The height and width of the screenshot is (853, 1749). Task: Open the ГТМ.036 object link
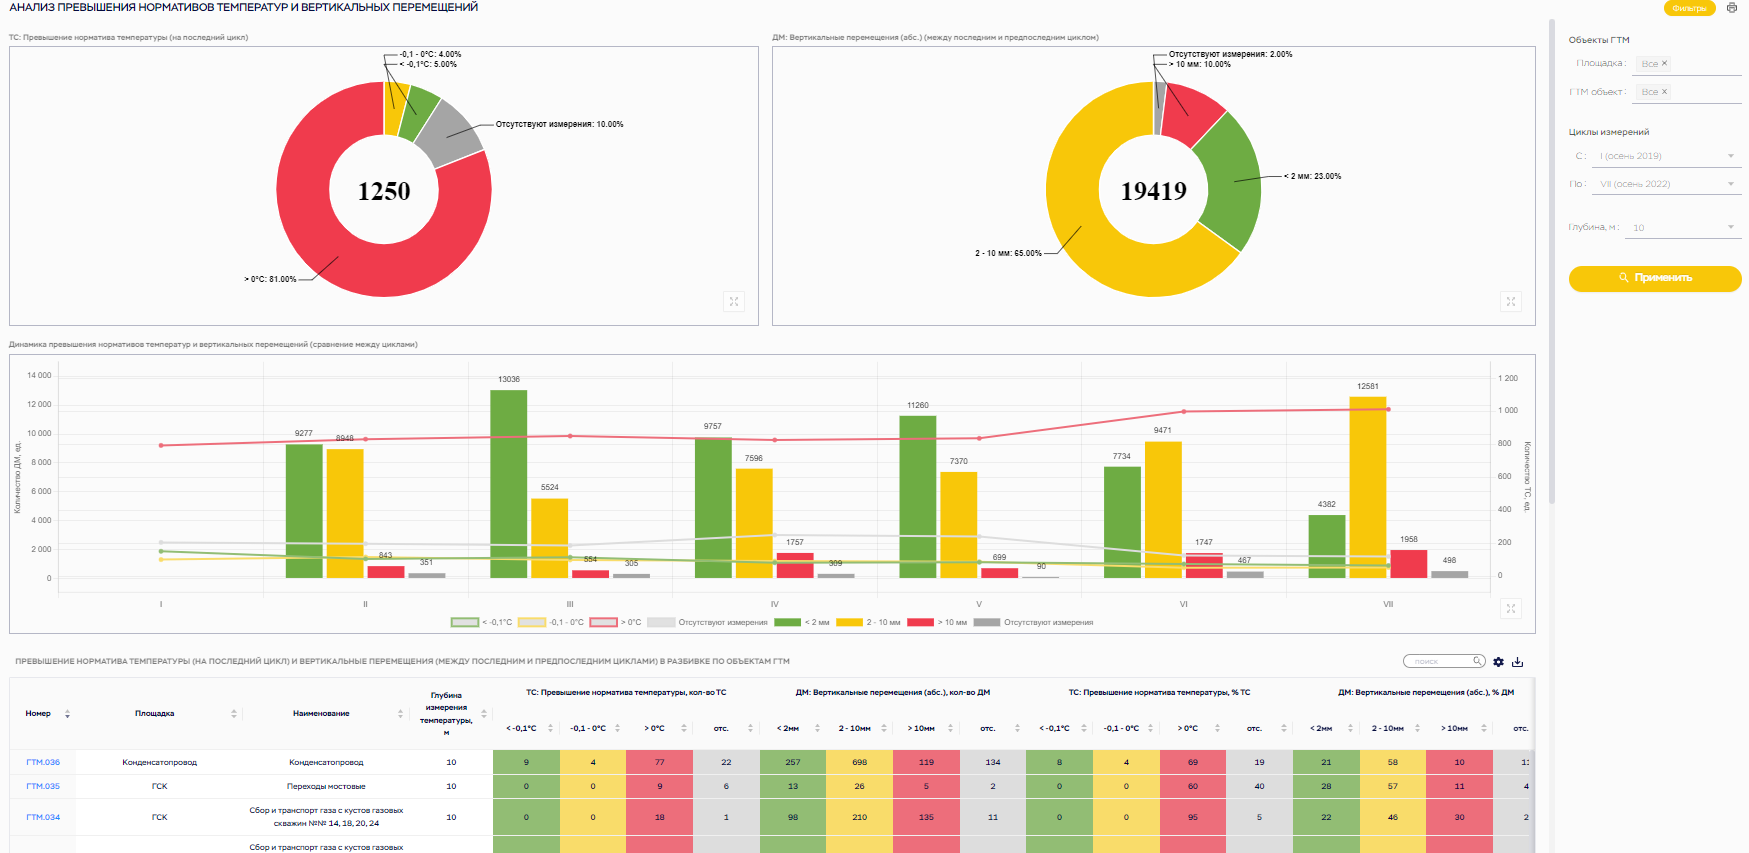[43, 762]
